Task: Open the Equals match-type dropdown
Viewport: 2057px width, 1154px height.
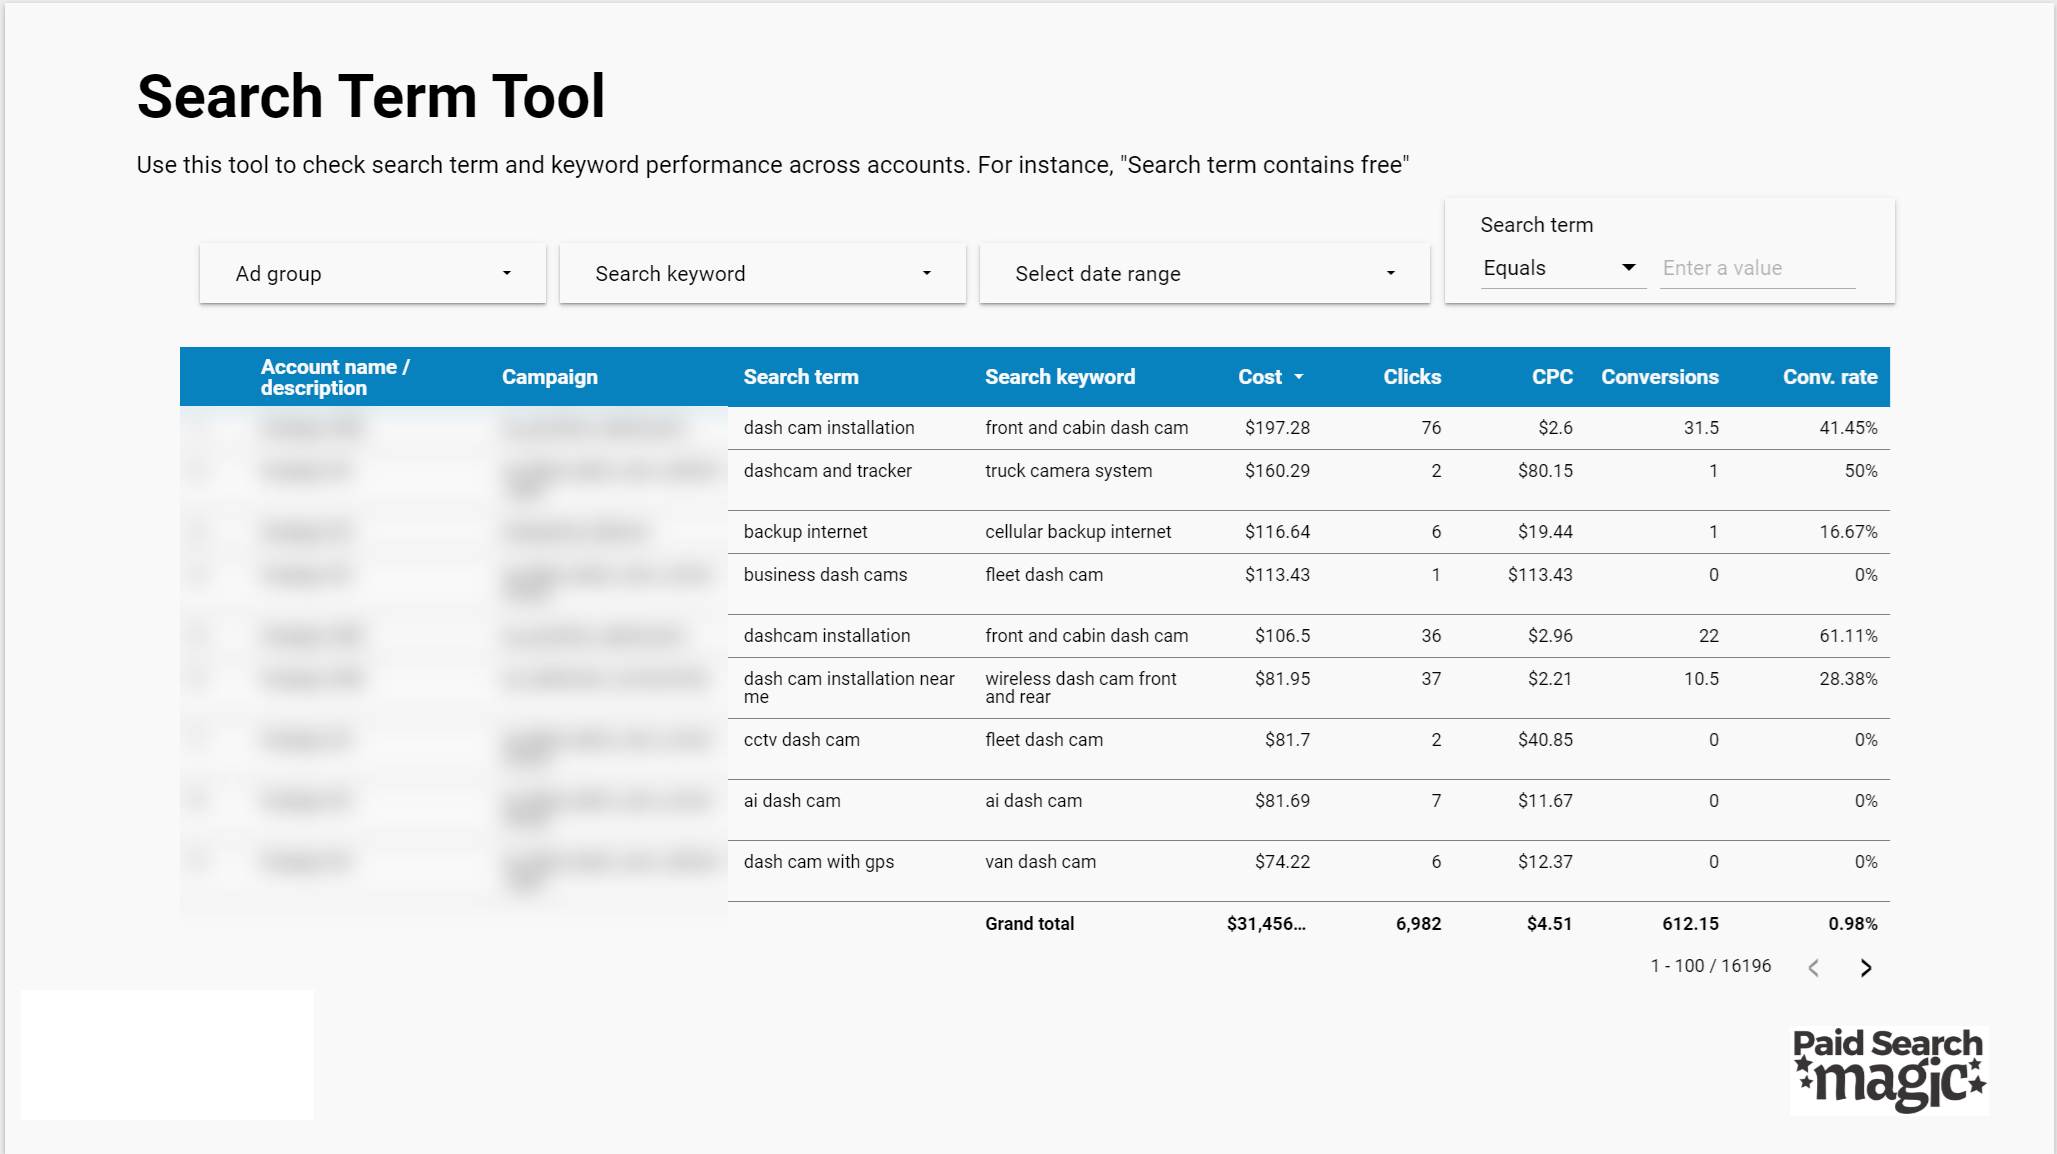Action: coord(1560,268)
